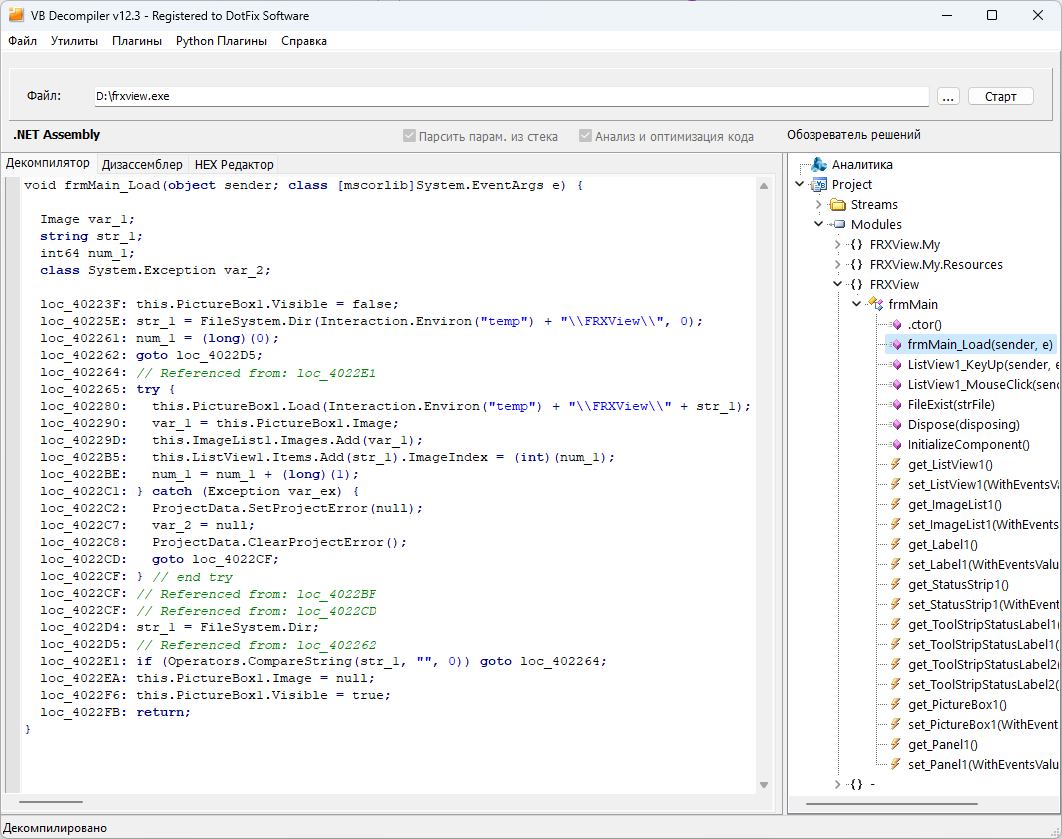Click the code pane scroll down arrow
Image resolution: width=1062 pixels, height=839 pixels.
[x=764, y=785]
